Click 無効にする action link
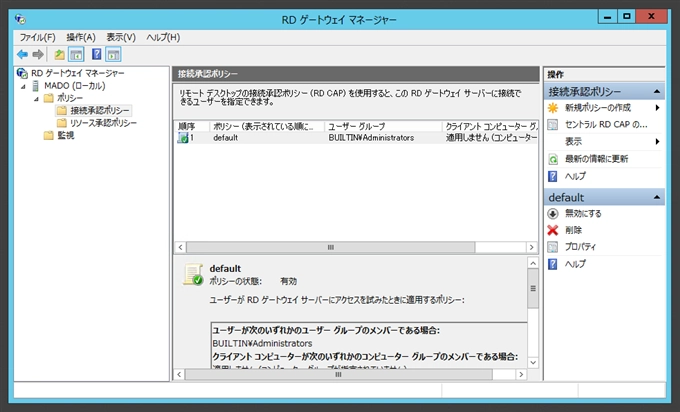This screenshot has height=412, width=680. click(583, 213)
